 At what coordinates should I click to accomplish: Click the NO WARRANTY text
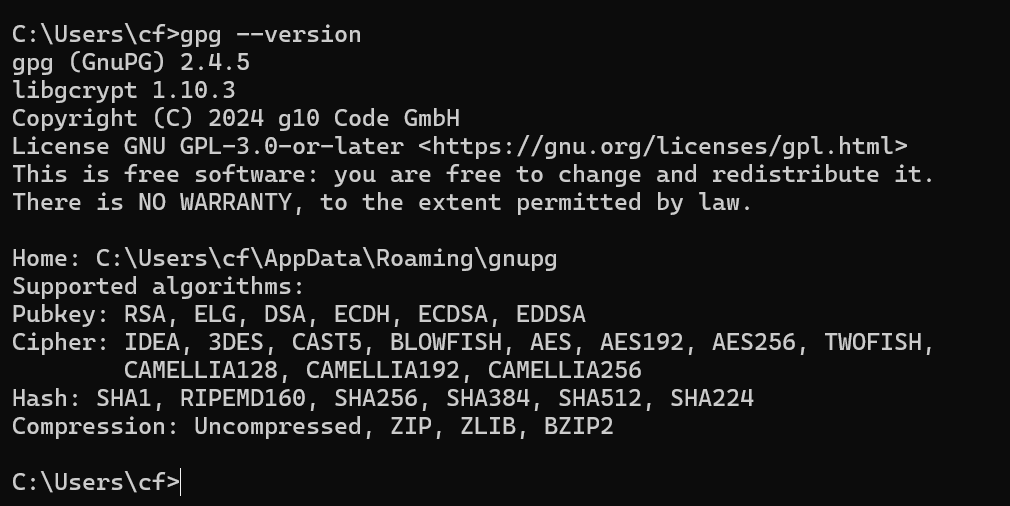pos(215,203)
